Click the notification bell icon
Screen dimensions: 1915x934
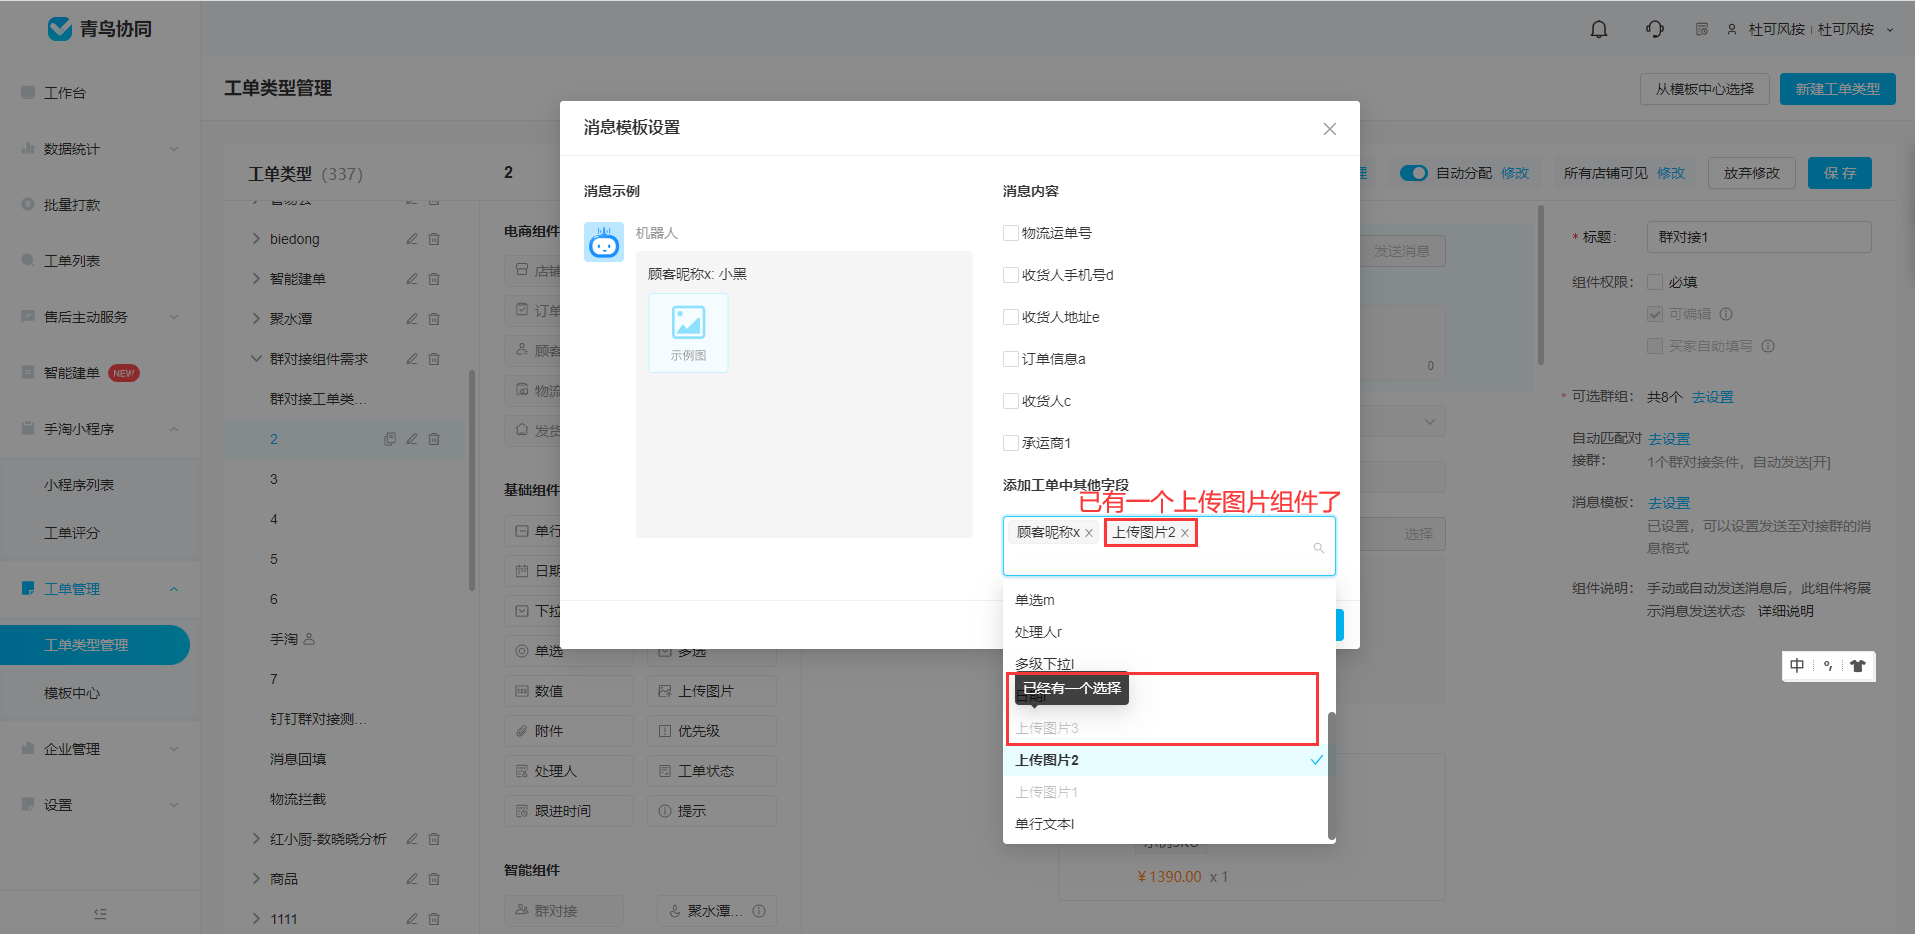[x=1599, y=29]
